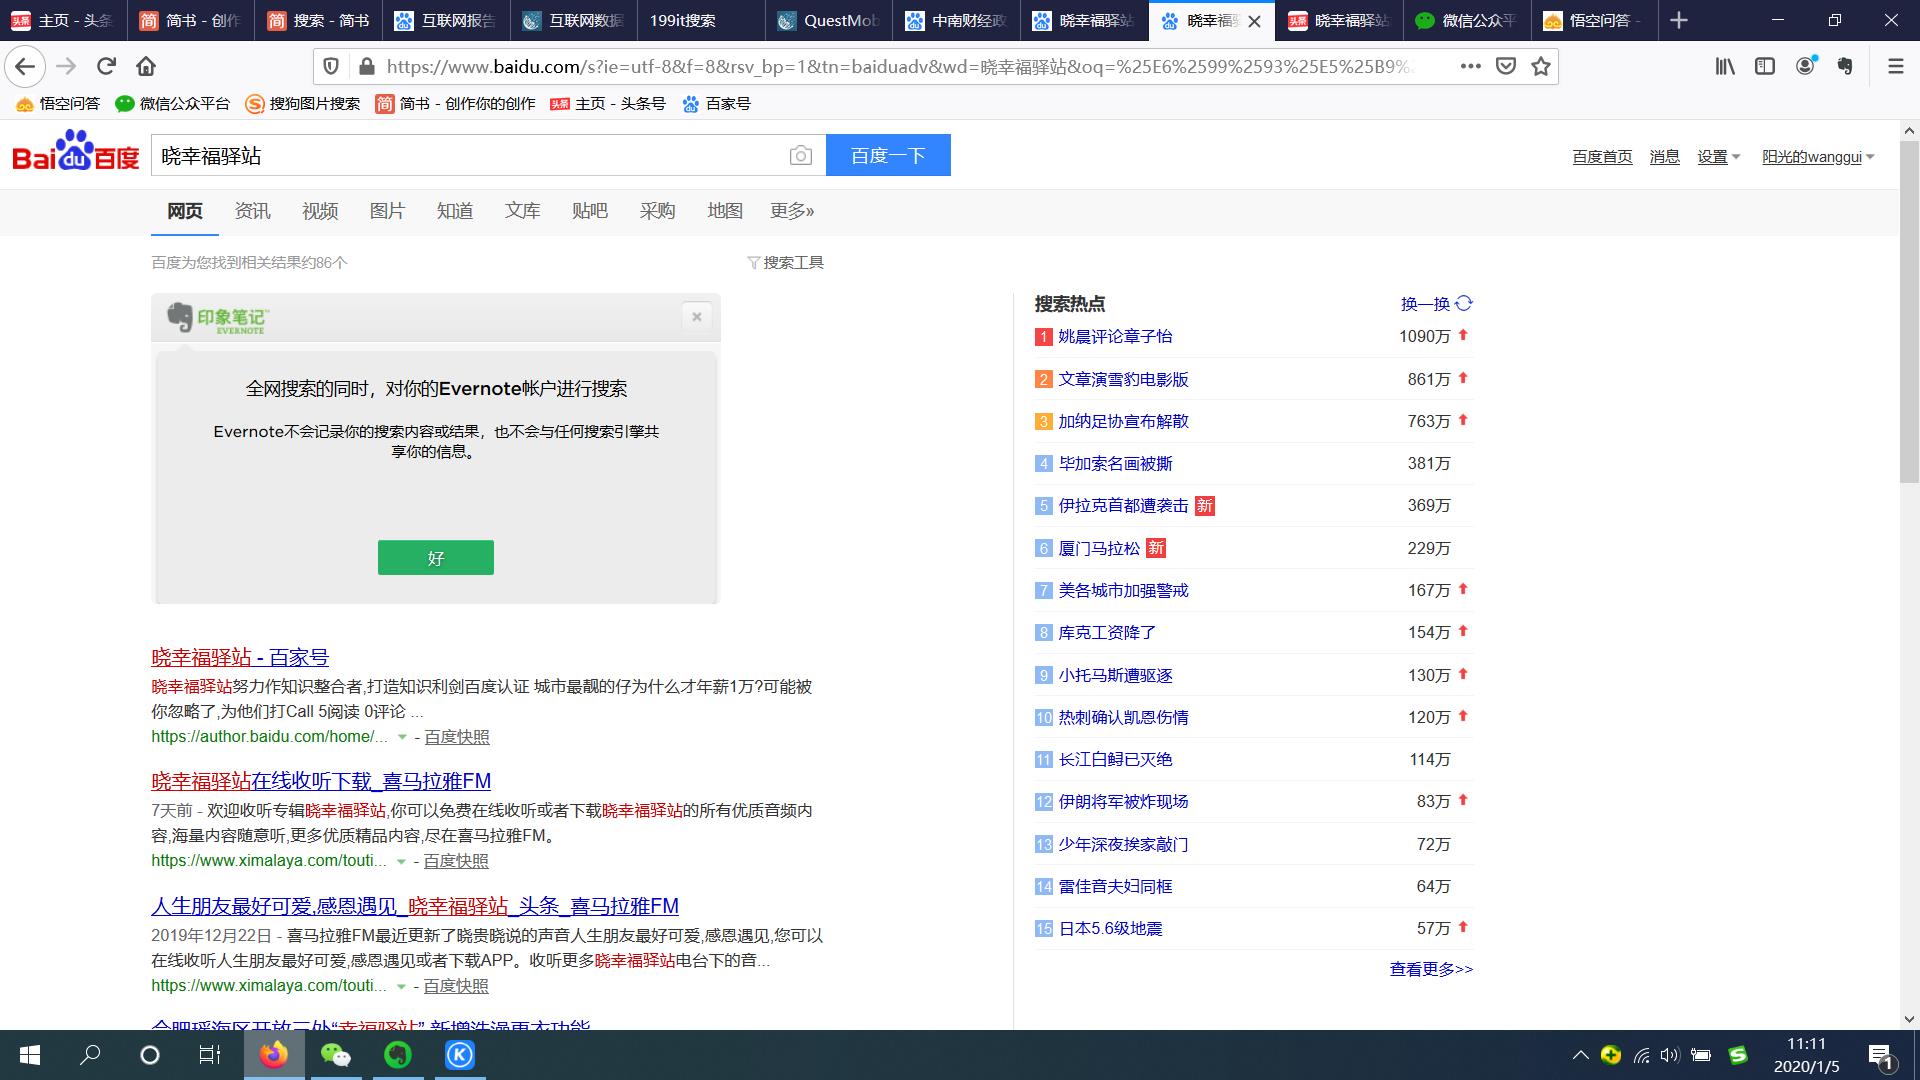Image resolution: width=1920 pixels, height=1080 pixels.
Task: Open Windows Start menu
Action: pos(30,1055)
